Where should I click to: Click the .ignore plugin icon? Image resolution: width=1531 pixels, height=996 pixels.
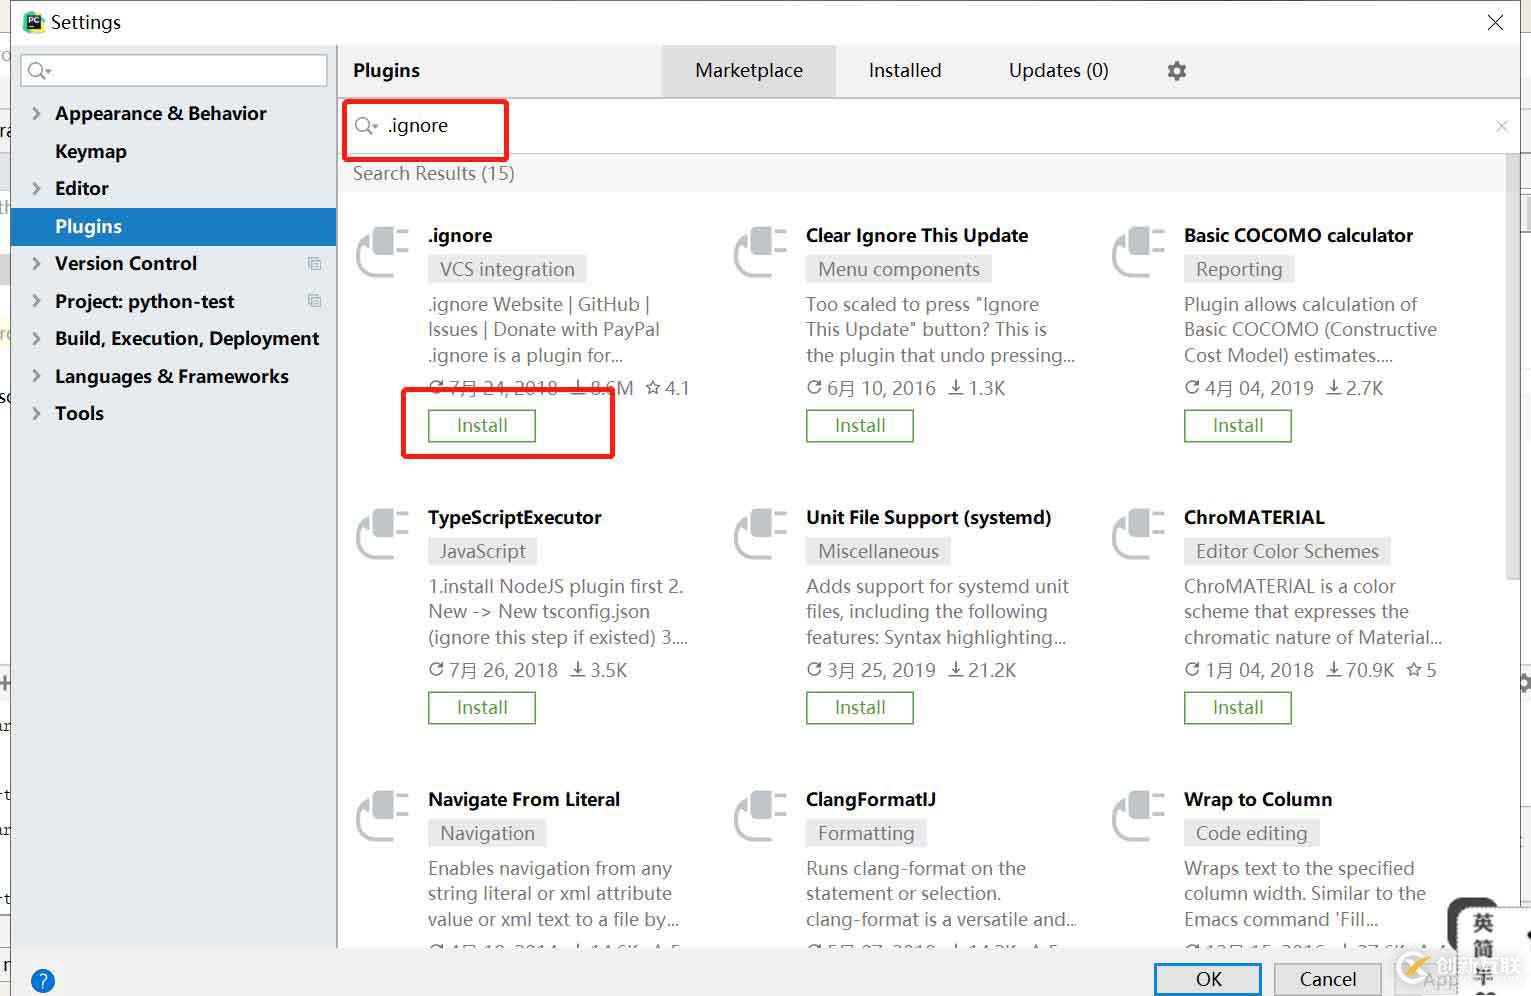[383, 252]
